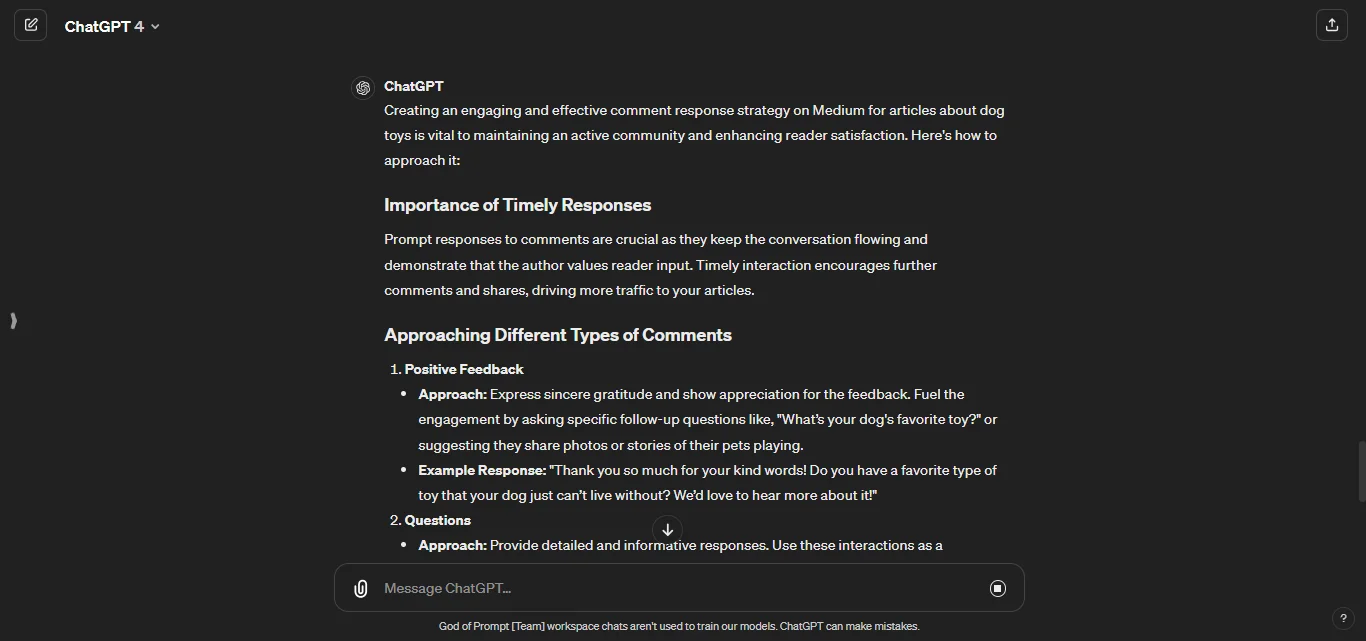Click the Questions numbered list entry
This screenshot has width=1366, height=641.
tap(437, 520)
